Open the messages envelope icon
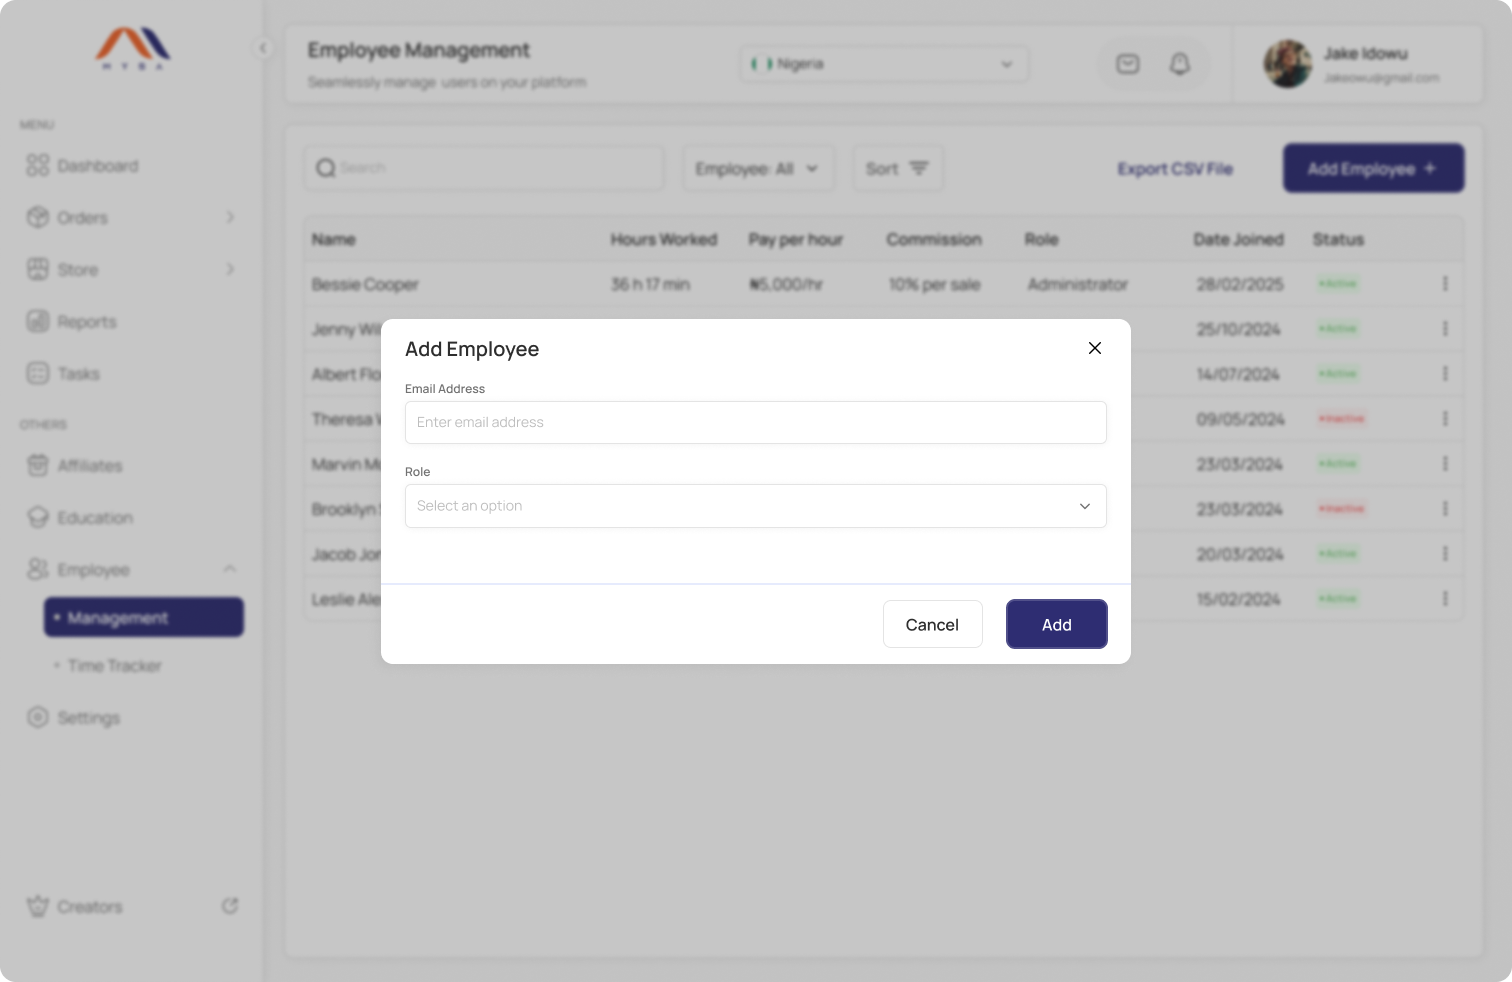This screenshot has height=982, width=1512. (x=1128, y=64)
